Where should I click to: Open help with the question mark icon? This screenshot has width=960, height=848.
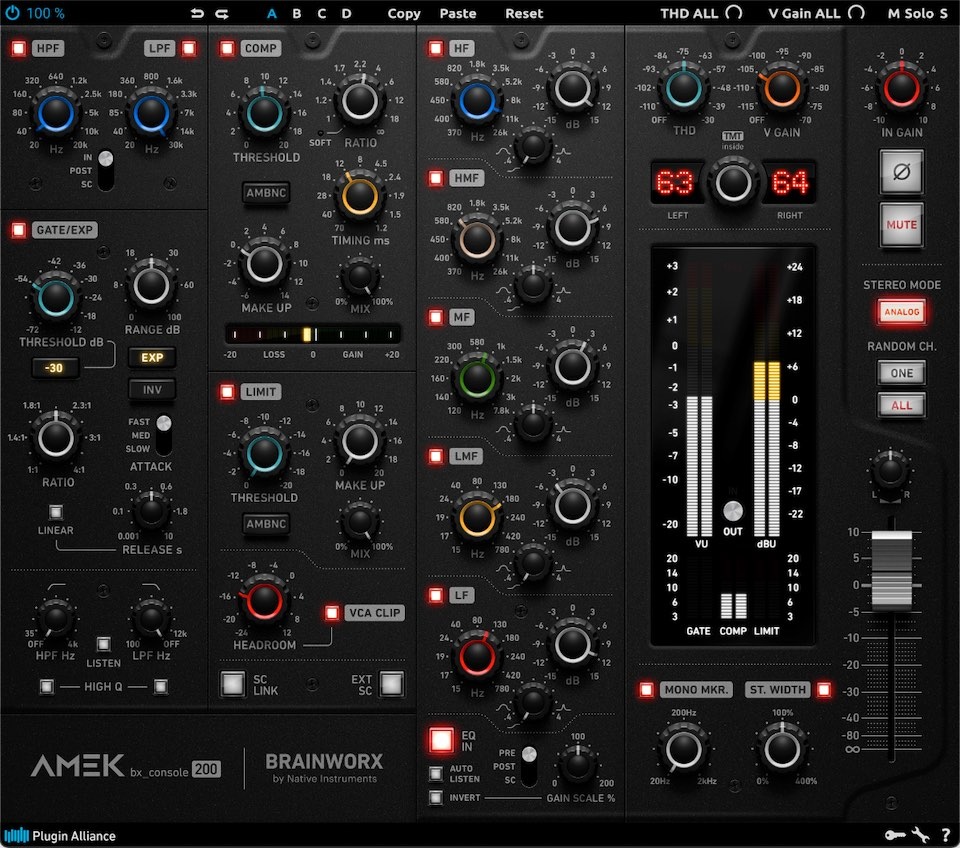point(946,833)
